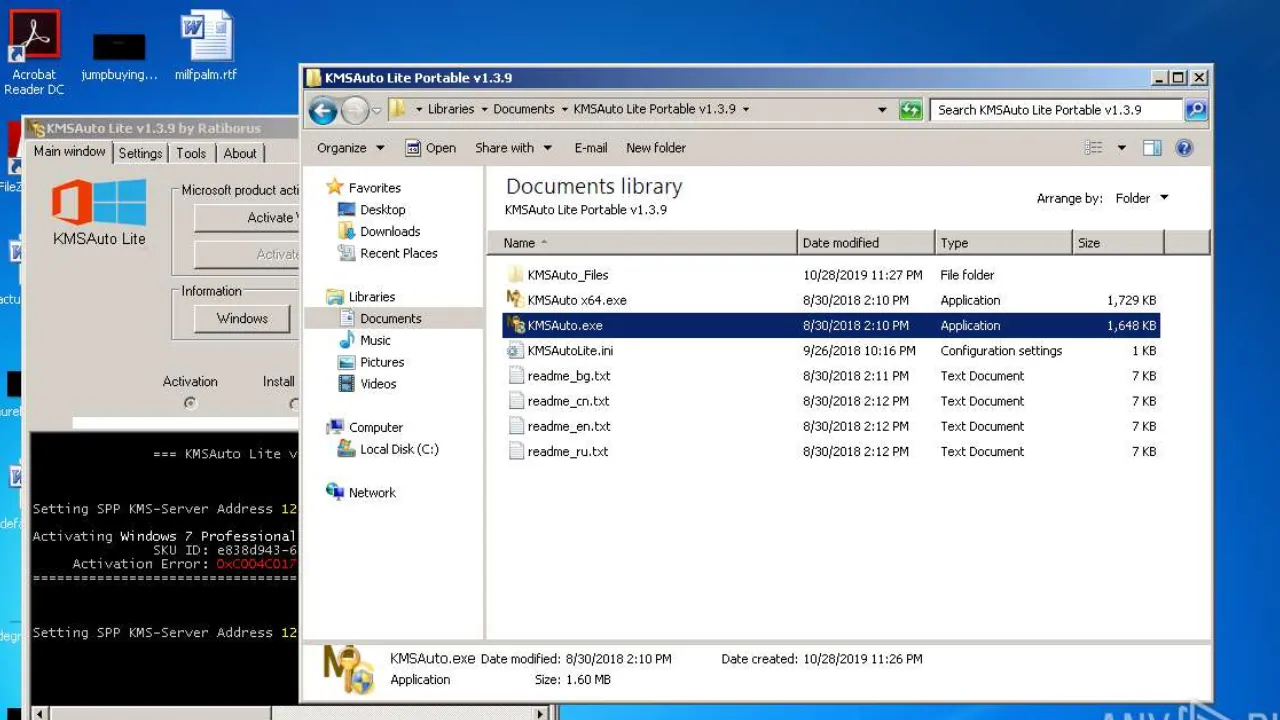
Task: Switch to KMSAuto Settings tab
Action: coord(140,153)
